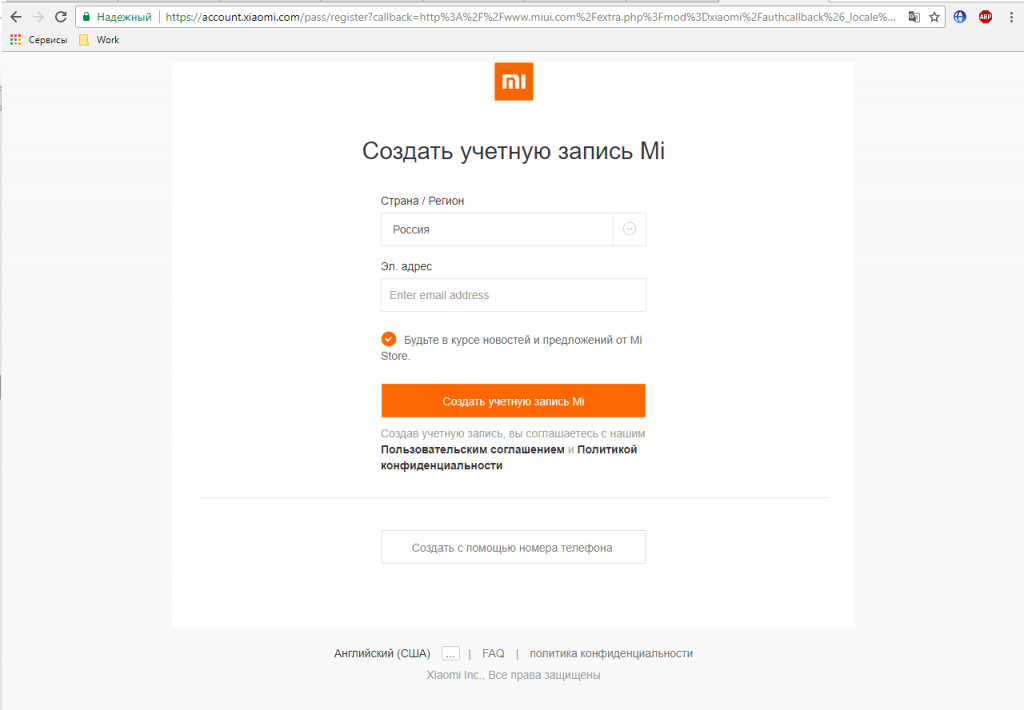Open the Сервисы apps shortcut
Image resolution: width=1024 pixels, height=710 pixels.
coord(39,40)
